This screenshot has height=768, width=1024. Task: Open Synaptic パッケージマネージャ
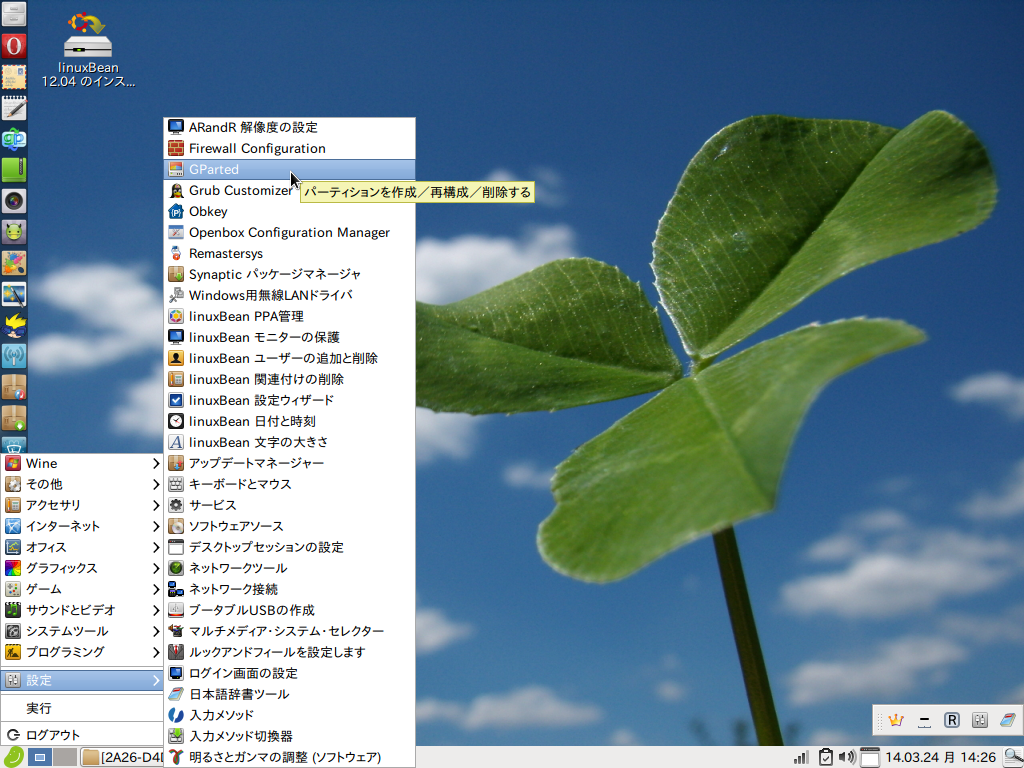coord(289,274)
